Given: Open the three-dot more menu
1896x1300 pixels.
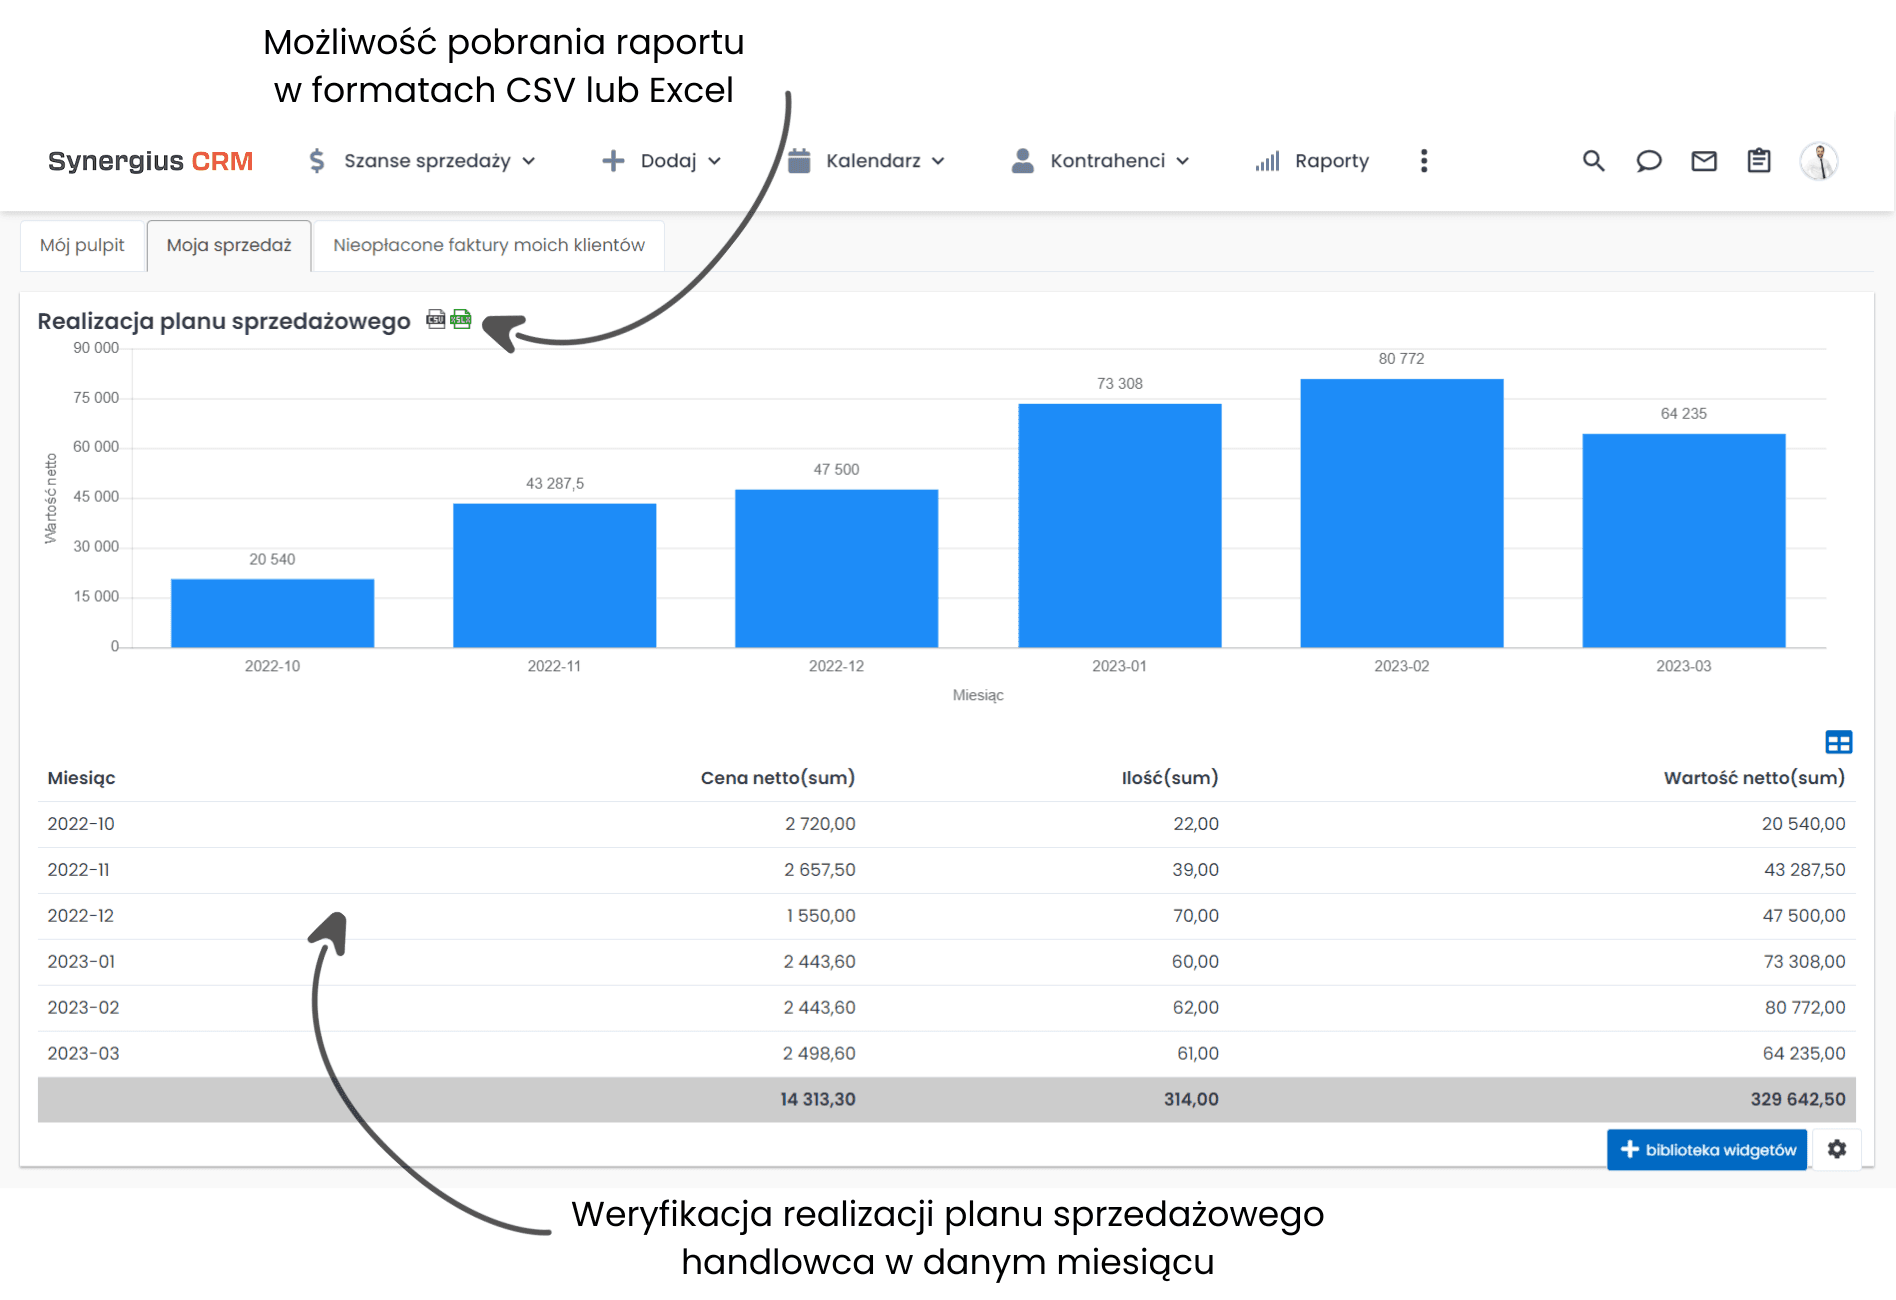Looking at the screenshot, I should point(1424,161).
